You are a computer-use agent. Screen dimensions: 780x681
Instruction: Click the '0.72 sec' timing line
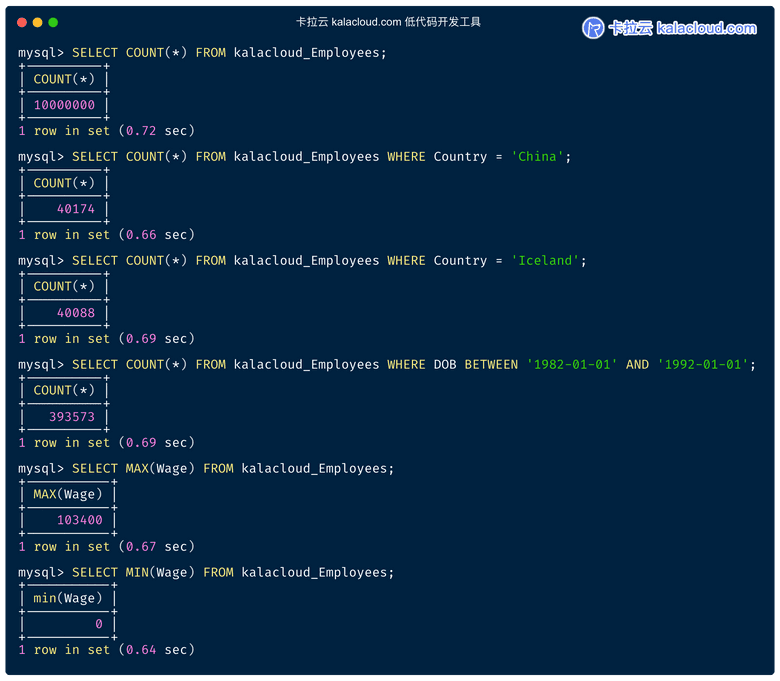(x=106, y=131)
